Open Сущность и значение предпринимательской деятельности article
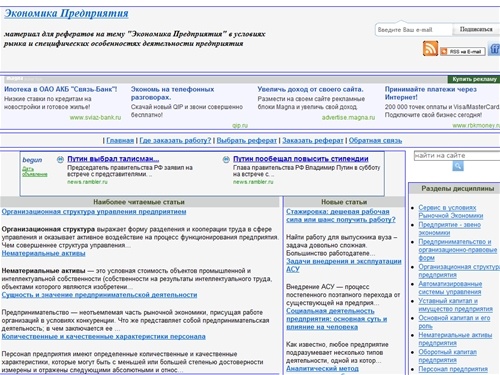The image size is (500, 375). 99,295
